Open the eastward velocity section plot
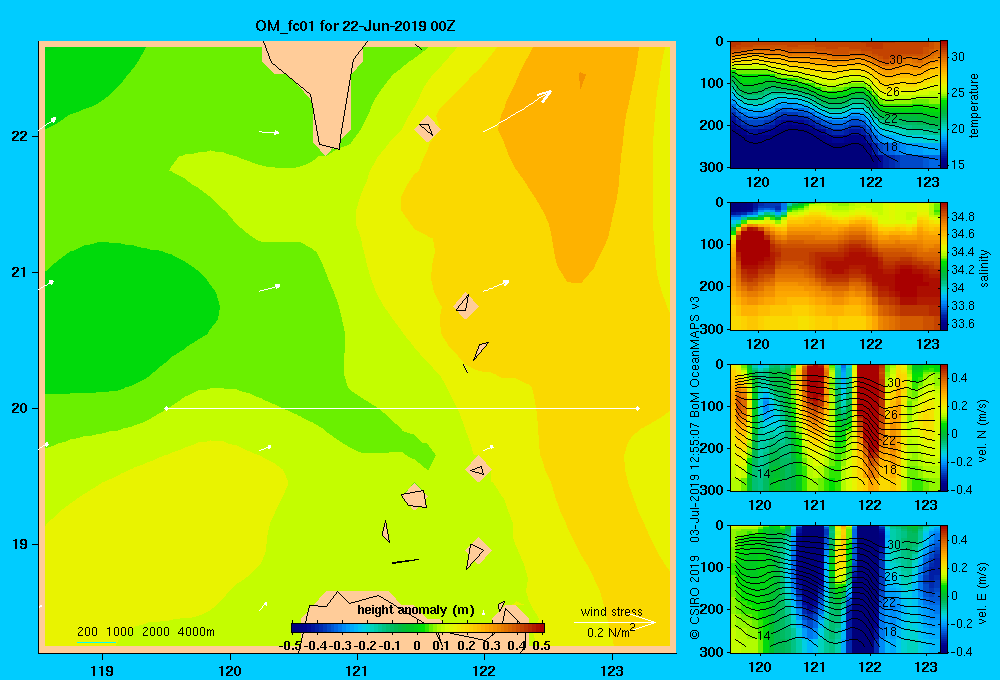This screenshot has width=1000, height=680. click(834, 589)
